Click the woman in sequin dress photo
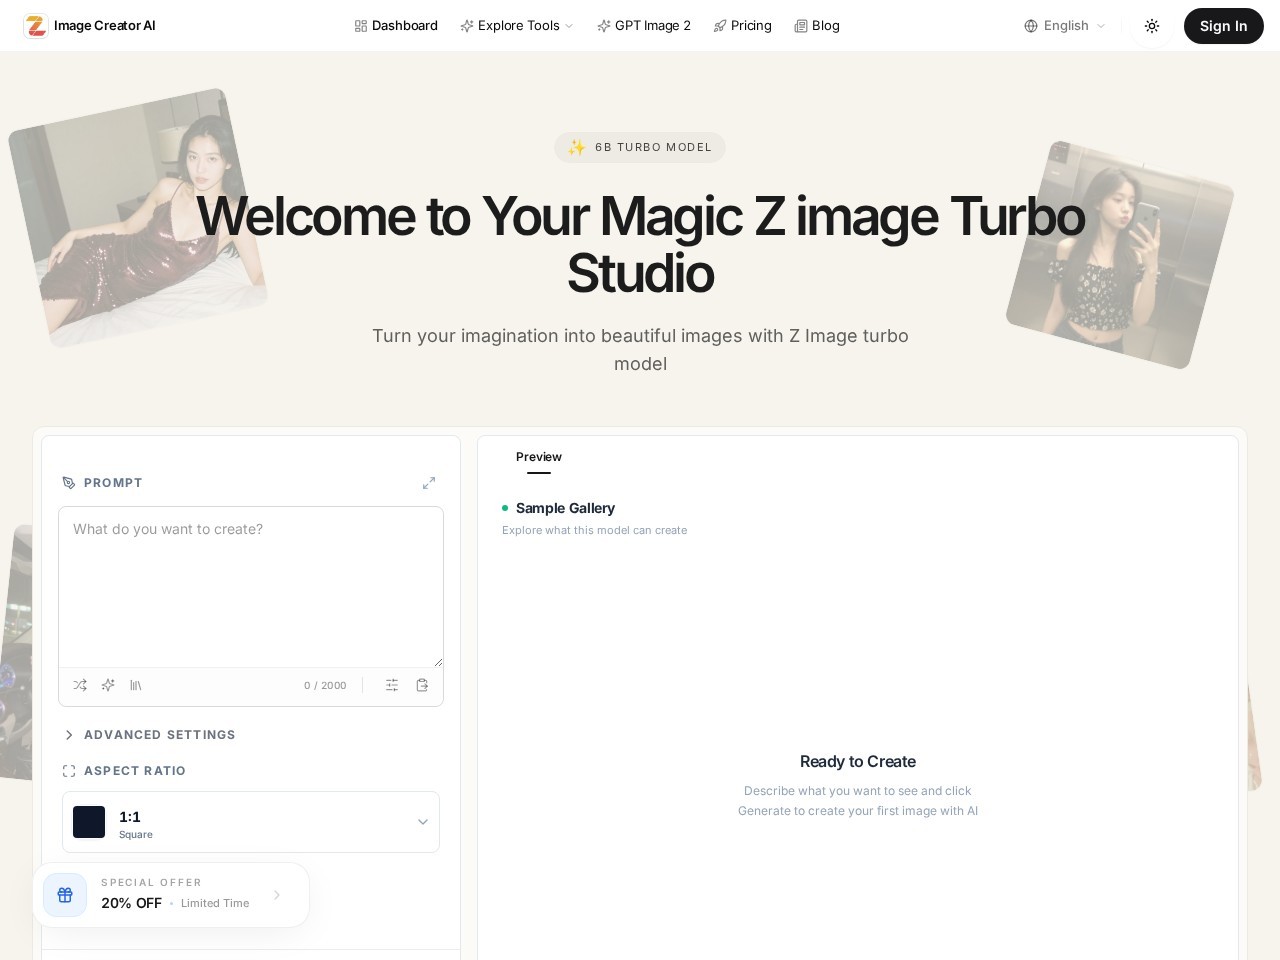This screenshot has width=1280, height=960. coord(138,218)
